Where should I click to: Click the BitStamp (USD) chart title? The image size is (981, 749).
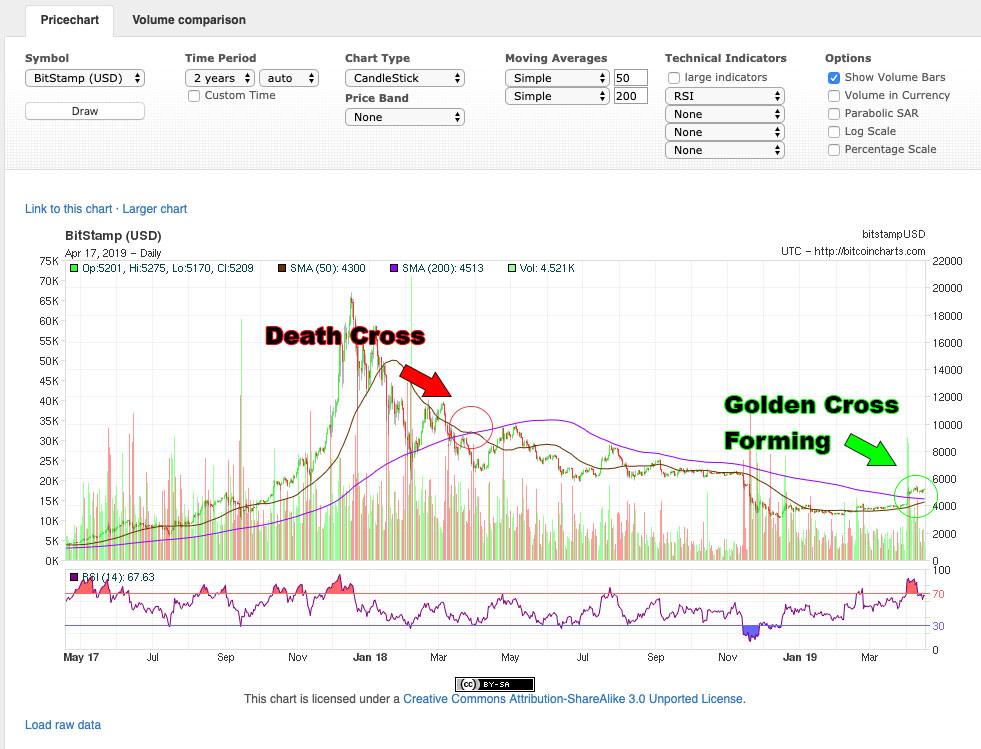pyautogui.click(x=113, y=236)
